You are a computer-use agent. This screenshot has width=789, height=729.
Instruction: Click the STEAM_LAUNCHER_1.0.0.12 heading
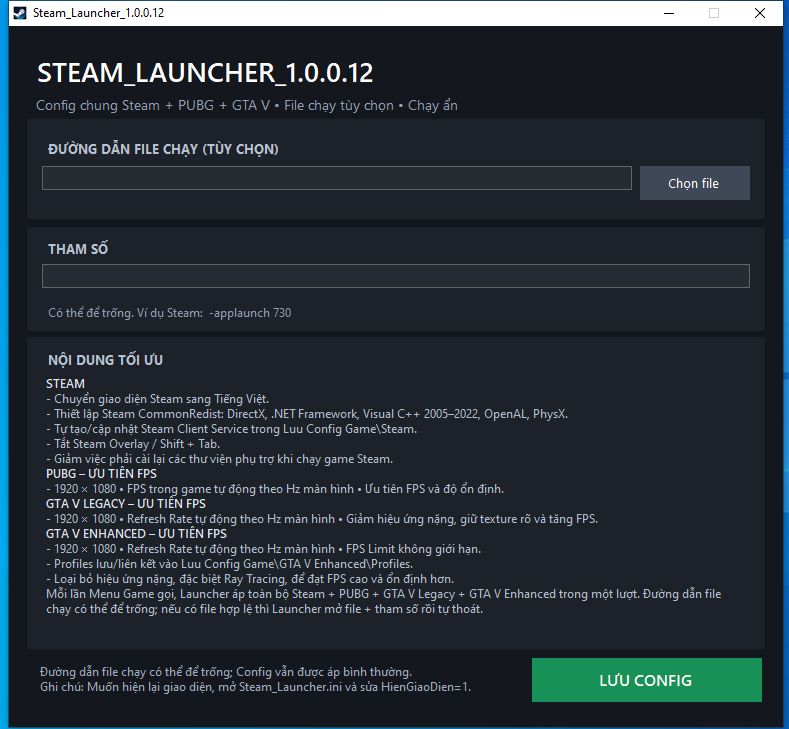pyautogui.click(x=205, y=73)
